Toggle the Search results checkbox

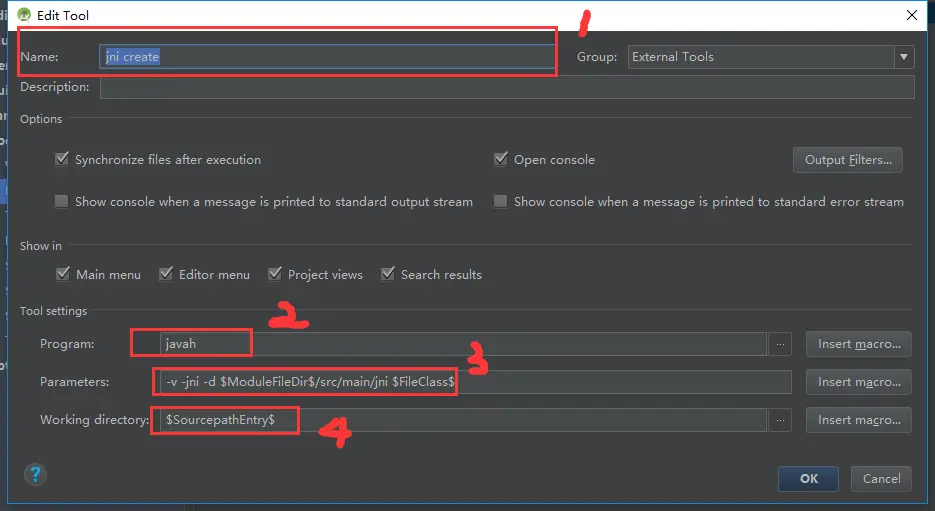(x=388, y=274)
